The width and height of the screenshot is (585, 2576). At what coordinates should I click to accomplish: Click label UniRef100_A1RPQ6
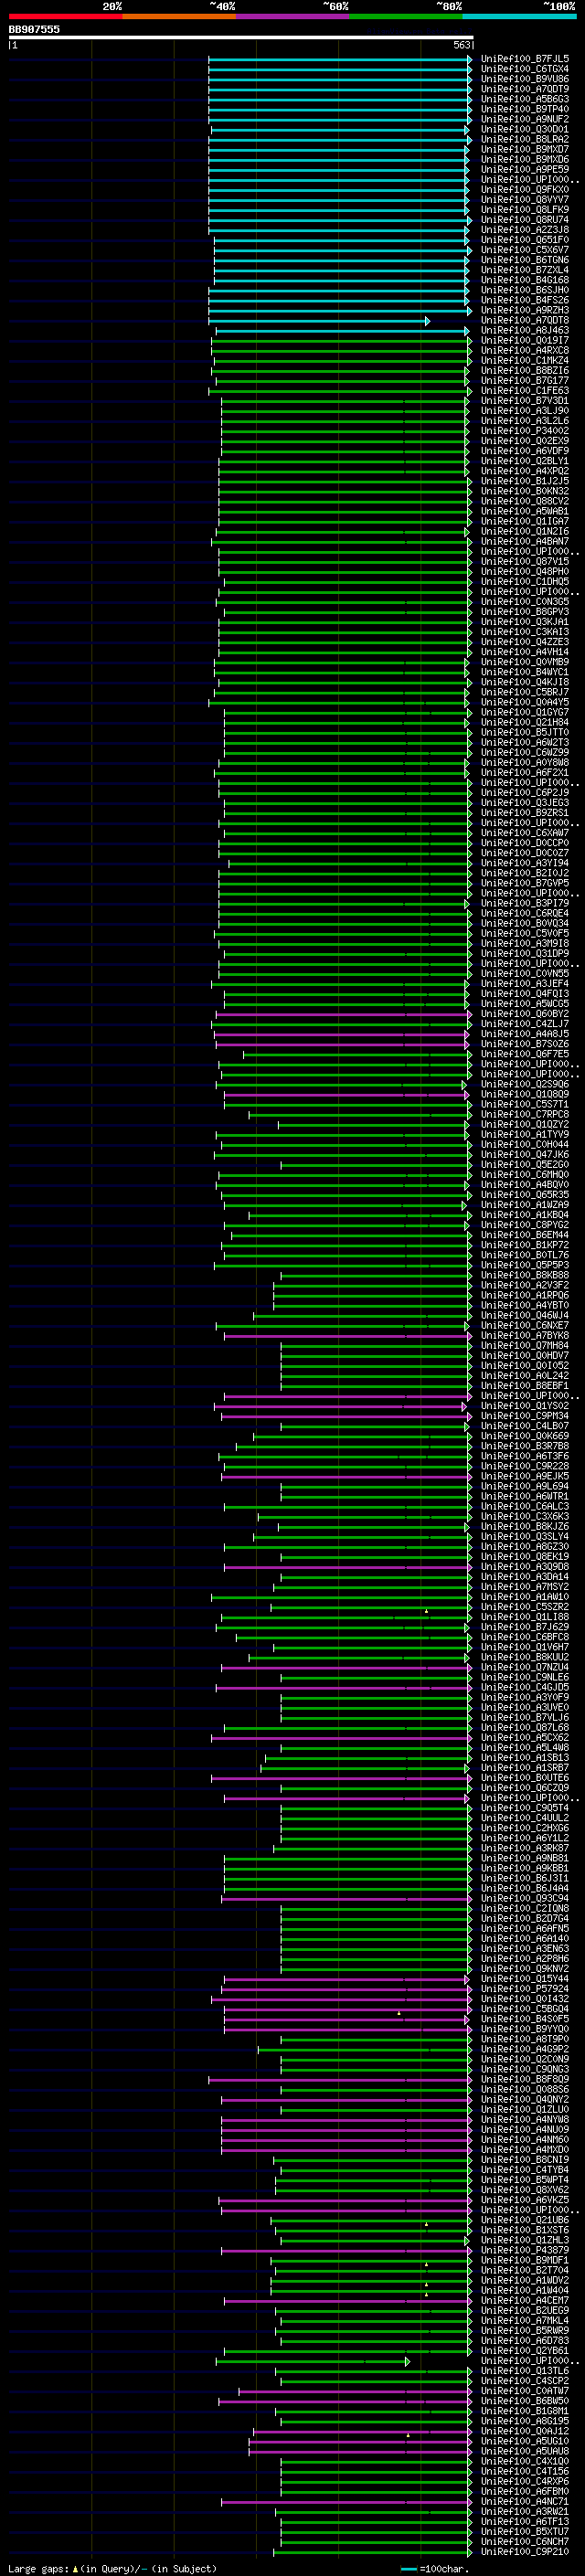525,1295
